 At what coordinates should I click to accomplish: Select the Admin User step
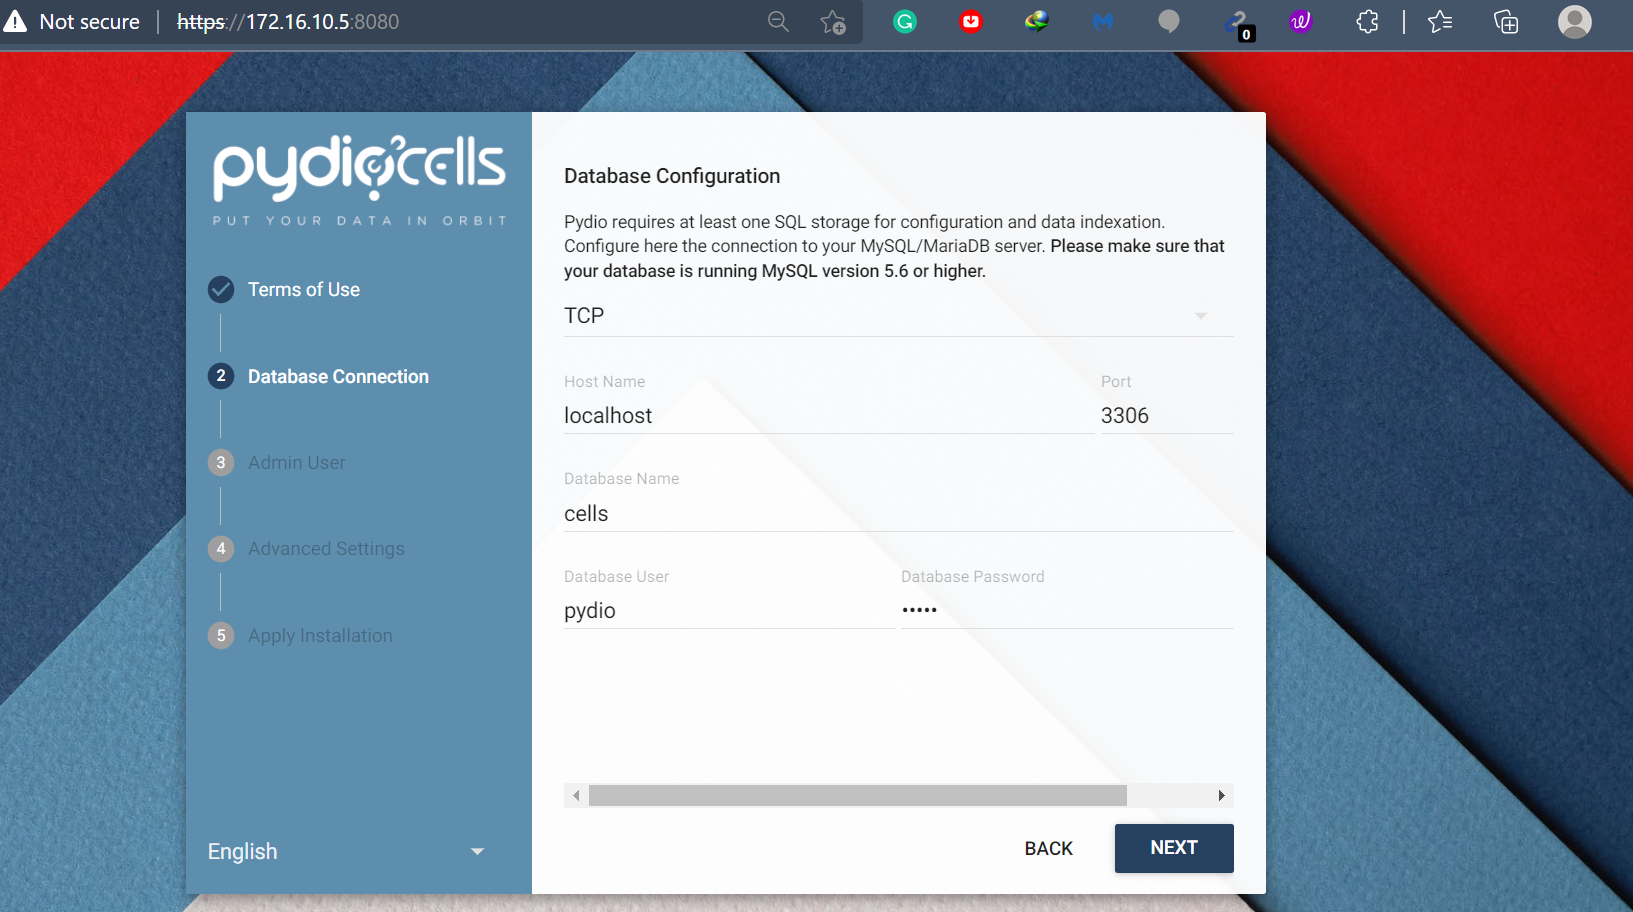(297, 462)
